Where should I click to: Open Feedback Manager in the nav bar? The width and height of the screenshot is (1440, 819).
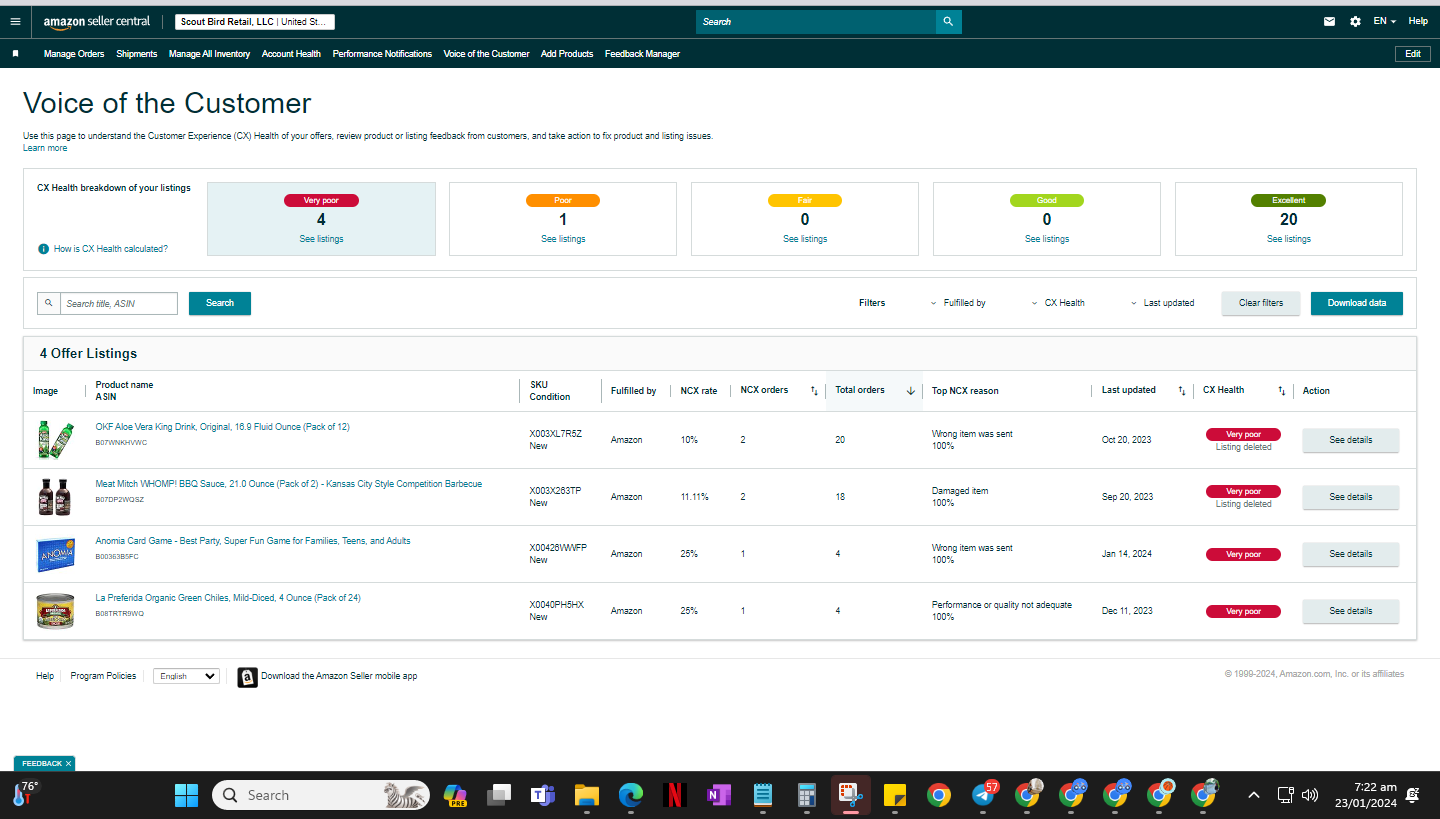click(x=642, y=54)
